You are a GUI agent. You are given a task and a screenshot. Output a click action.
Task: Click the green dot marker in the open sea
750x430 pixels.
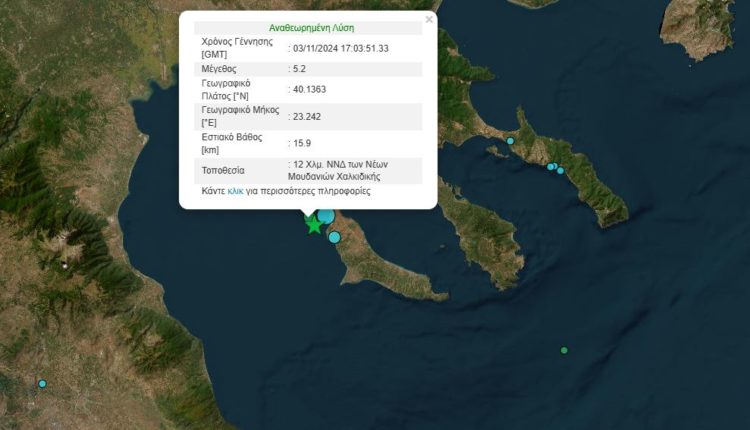[564, 350]
